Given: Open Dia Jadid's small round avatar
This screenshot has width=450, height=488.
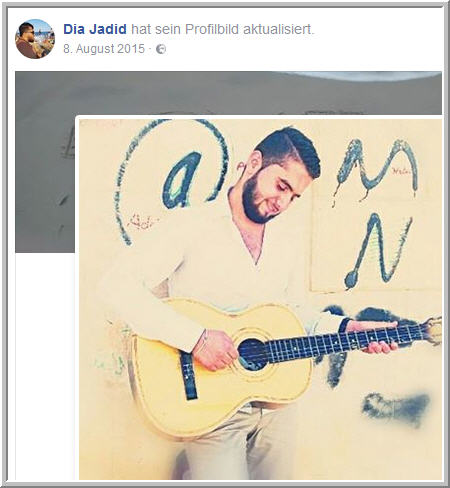Looking at the screenshot, I should click(x=35, y=39).
